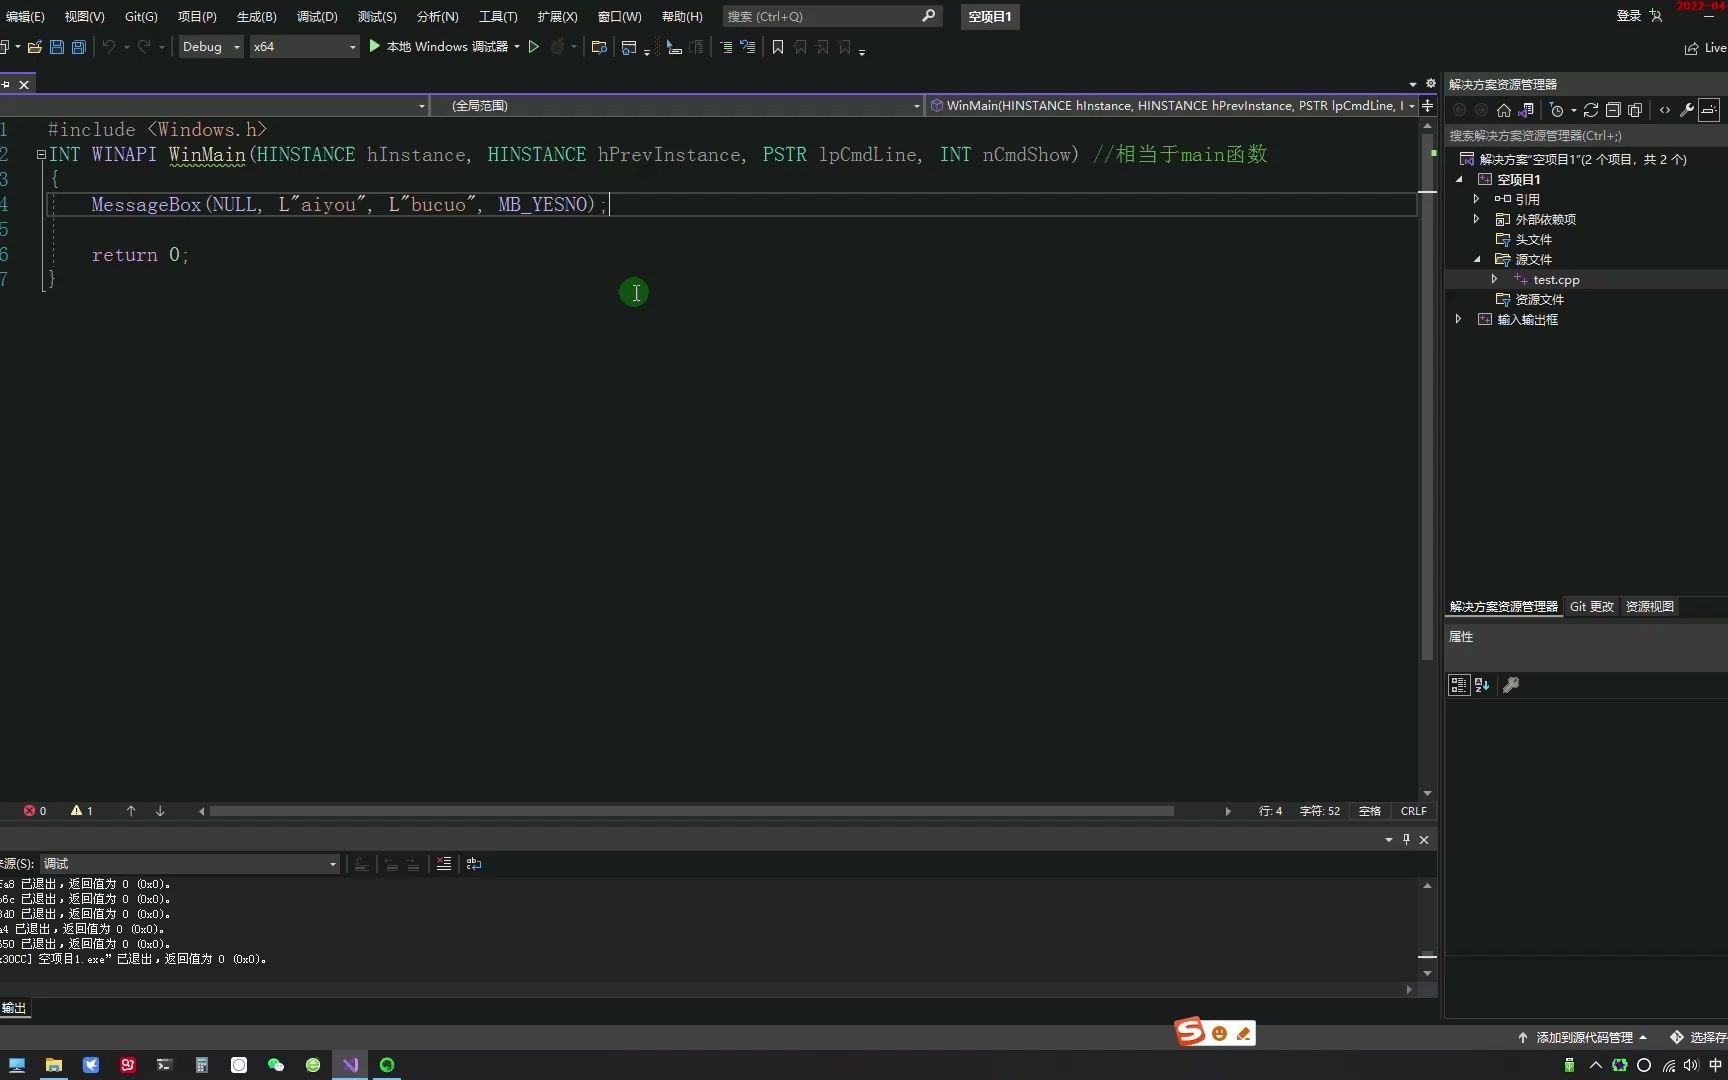The width and height of the screenshot is (1728, 1080).
Task: Open the 项目(P) menu
Action: pyautogui.click(x=197, y=16)
